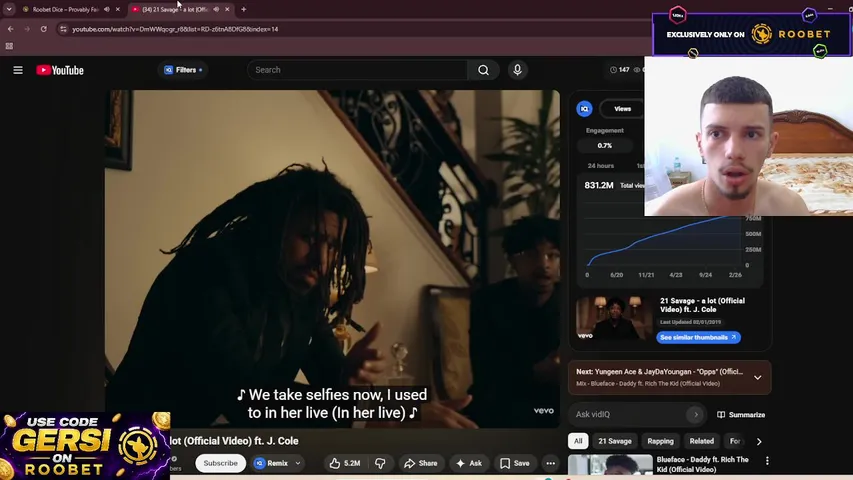
Task: Mute audio on the Roobet Dice tab
Action: coord(107,9)
